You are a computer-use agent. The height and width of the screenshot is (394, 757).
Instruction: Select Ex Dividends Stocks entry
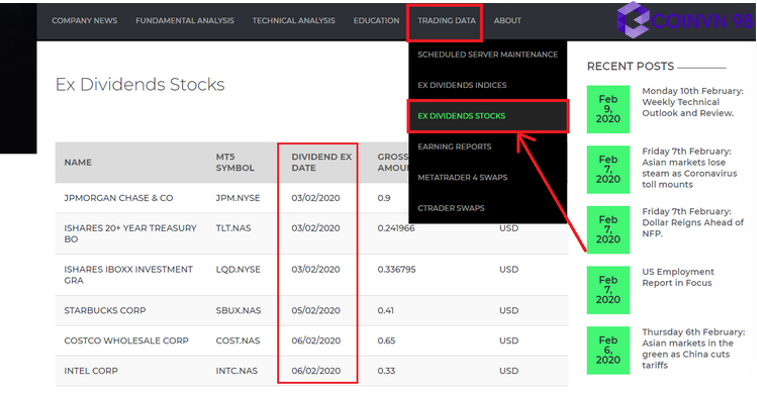(462, 116)
